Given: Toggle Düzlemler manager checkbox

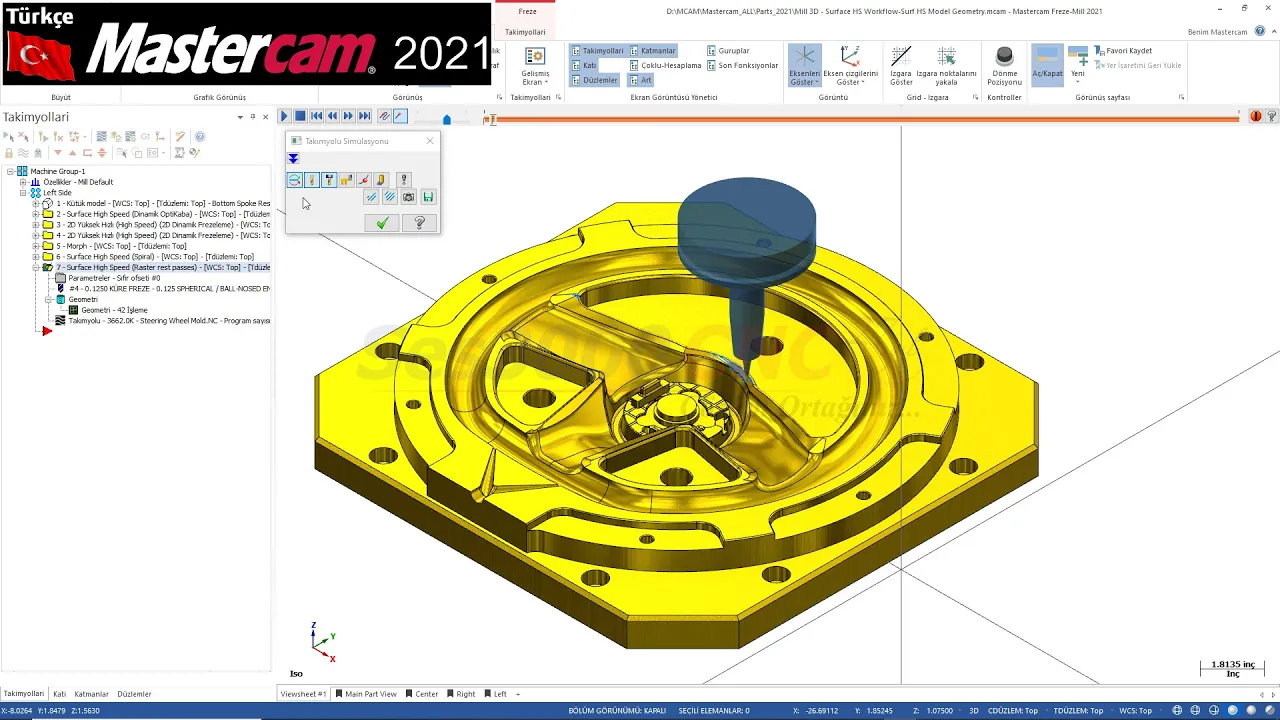Looking at the screenshot, I should tap(595, 80).
